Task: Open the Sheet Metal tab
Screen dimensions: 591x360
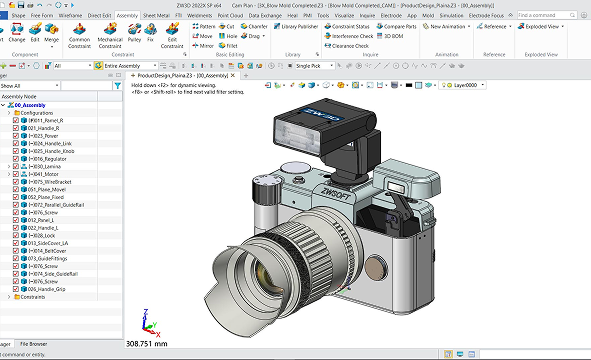Action: tap(156, 15)
